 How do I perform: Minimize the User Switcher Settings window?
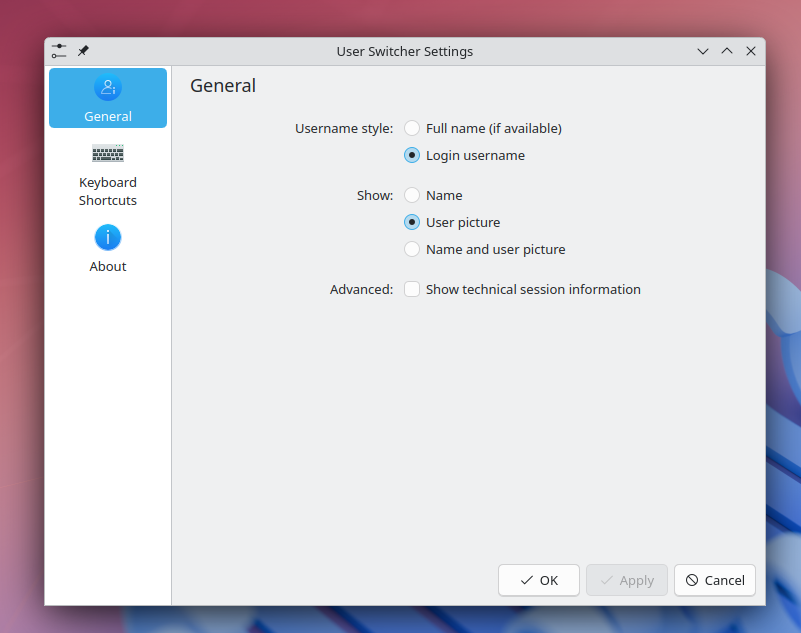click(x=703, y=51)
